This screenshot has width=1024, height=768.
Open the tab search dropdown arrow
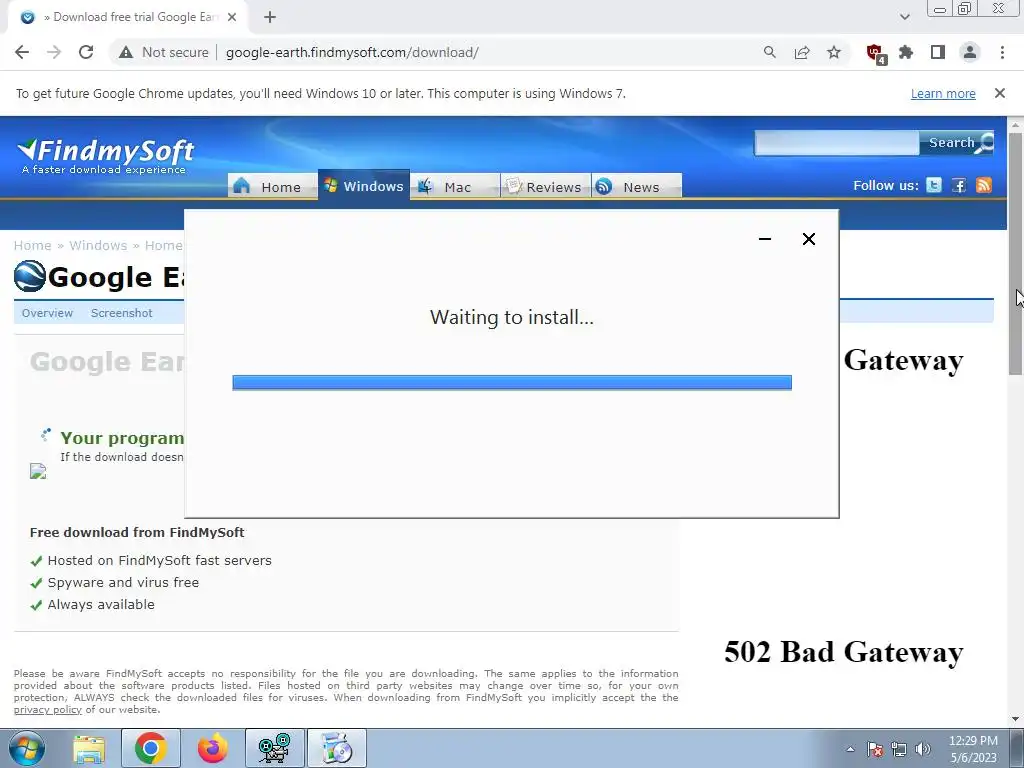(904, 17)
